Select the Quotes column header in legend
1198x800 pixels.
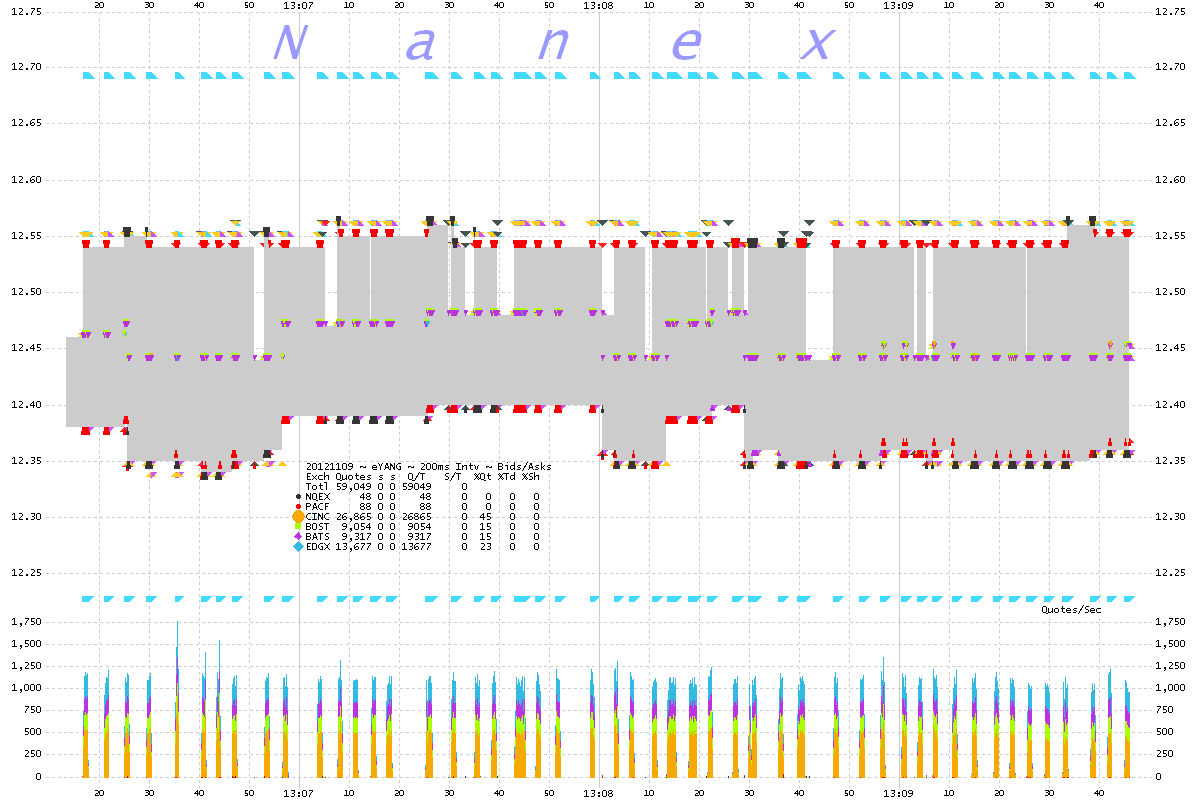point(353,477)
